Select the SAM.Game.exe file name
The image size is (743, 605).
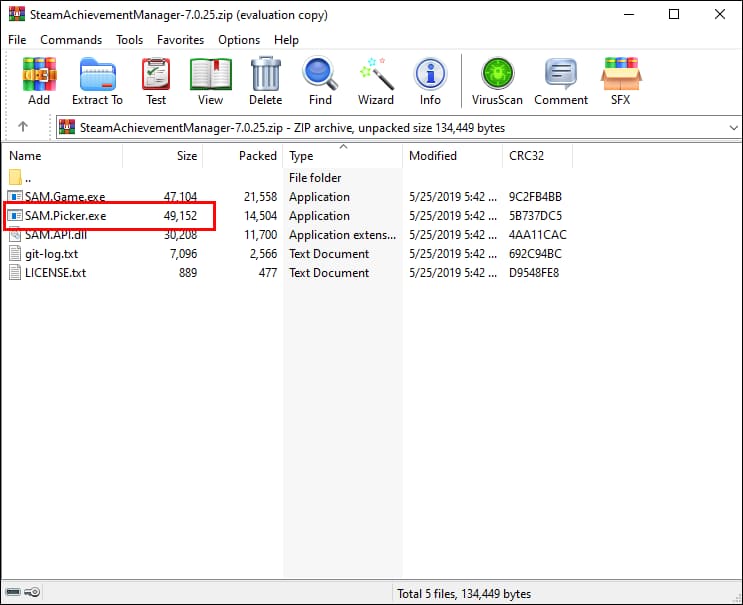pos(65,197)
